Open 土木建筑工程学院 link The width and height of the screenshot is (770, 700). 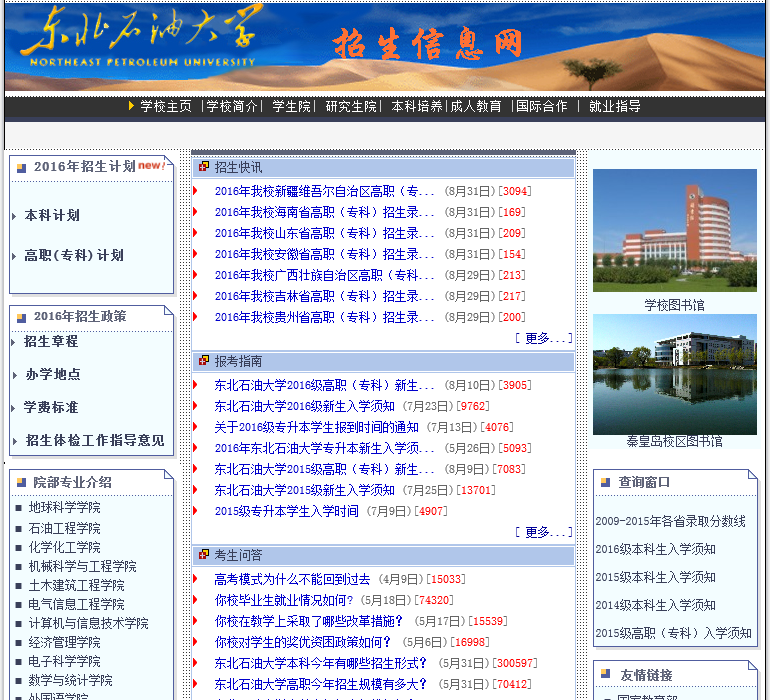(77, 586)
